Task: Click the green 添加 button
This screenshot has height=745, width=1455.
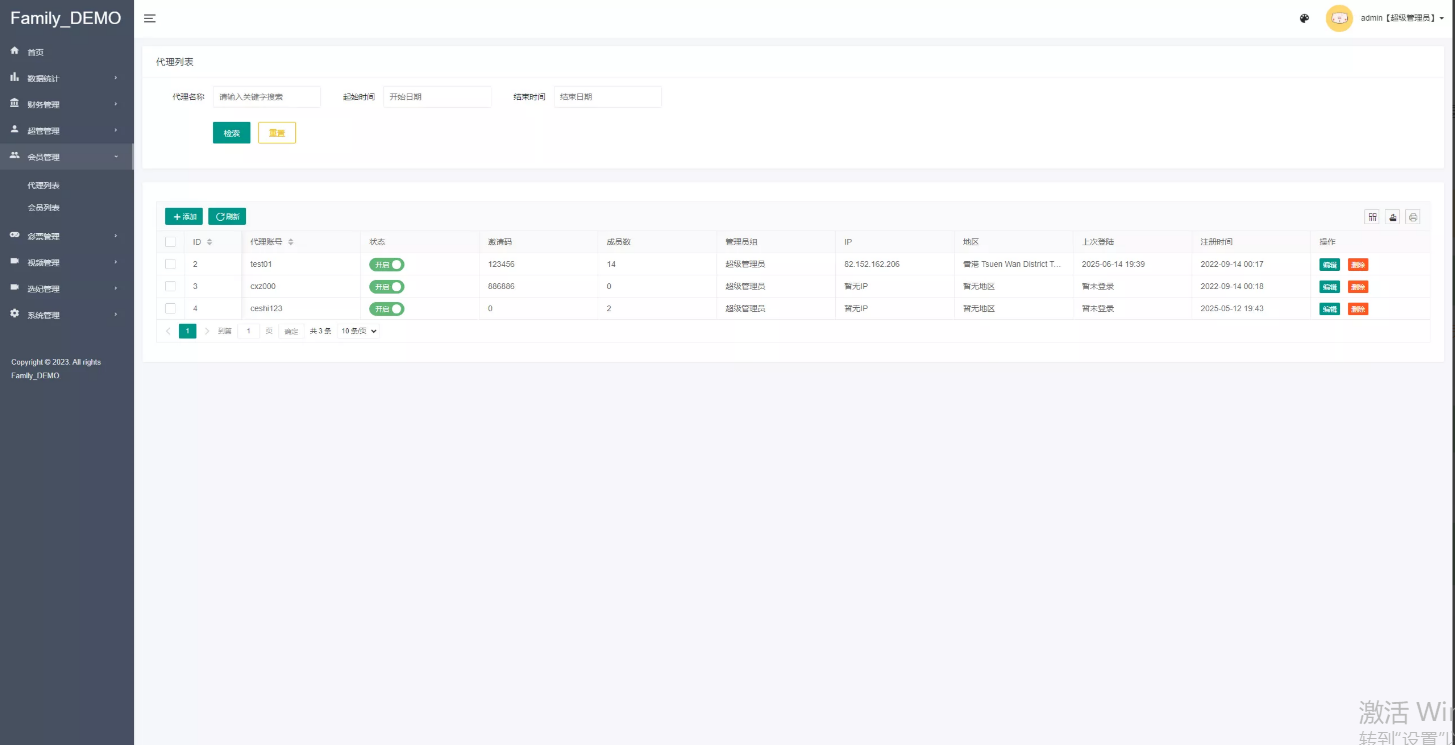Action: 184,216
